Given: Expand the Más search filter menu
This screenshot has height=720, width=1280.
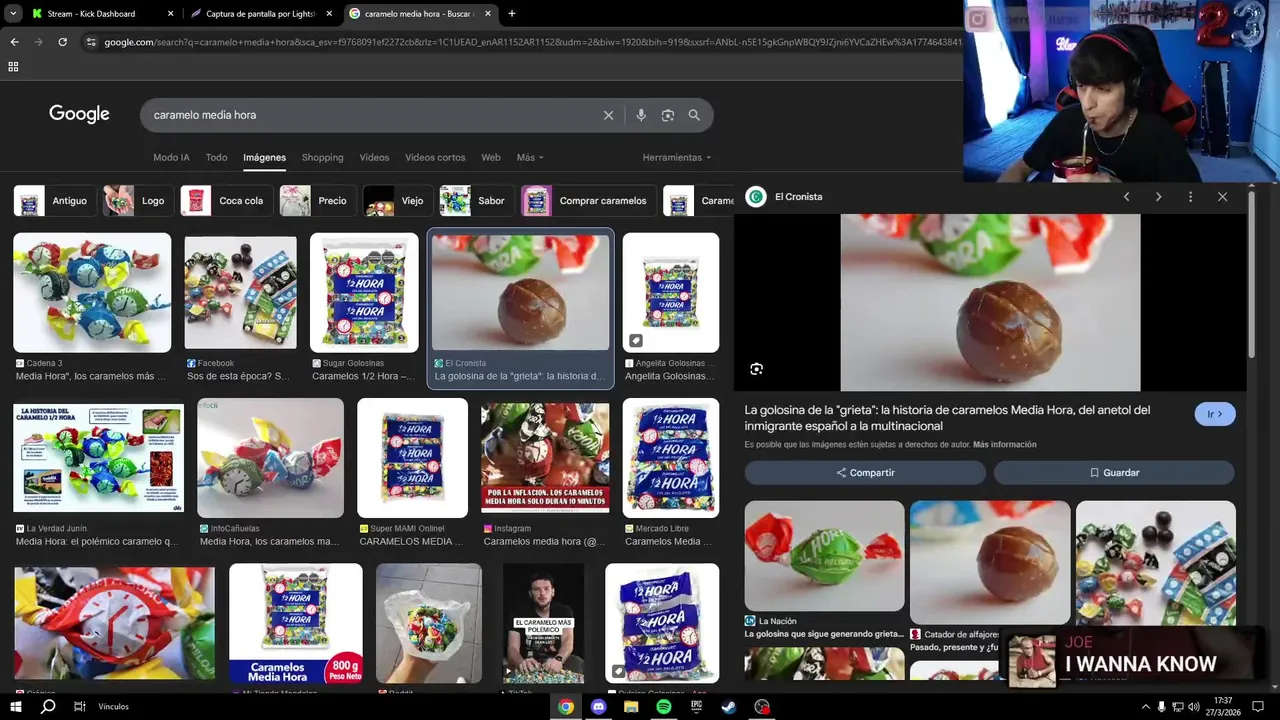Looking at the screenshot, I should (x=530, y=157).
